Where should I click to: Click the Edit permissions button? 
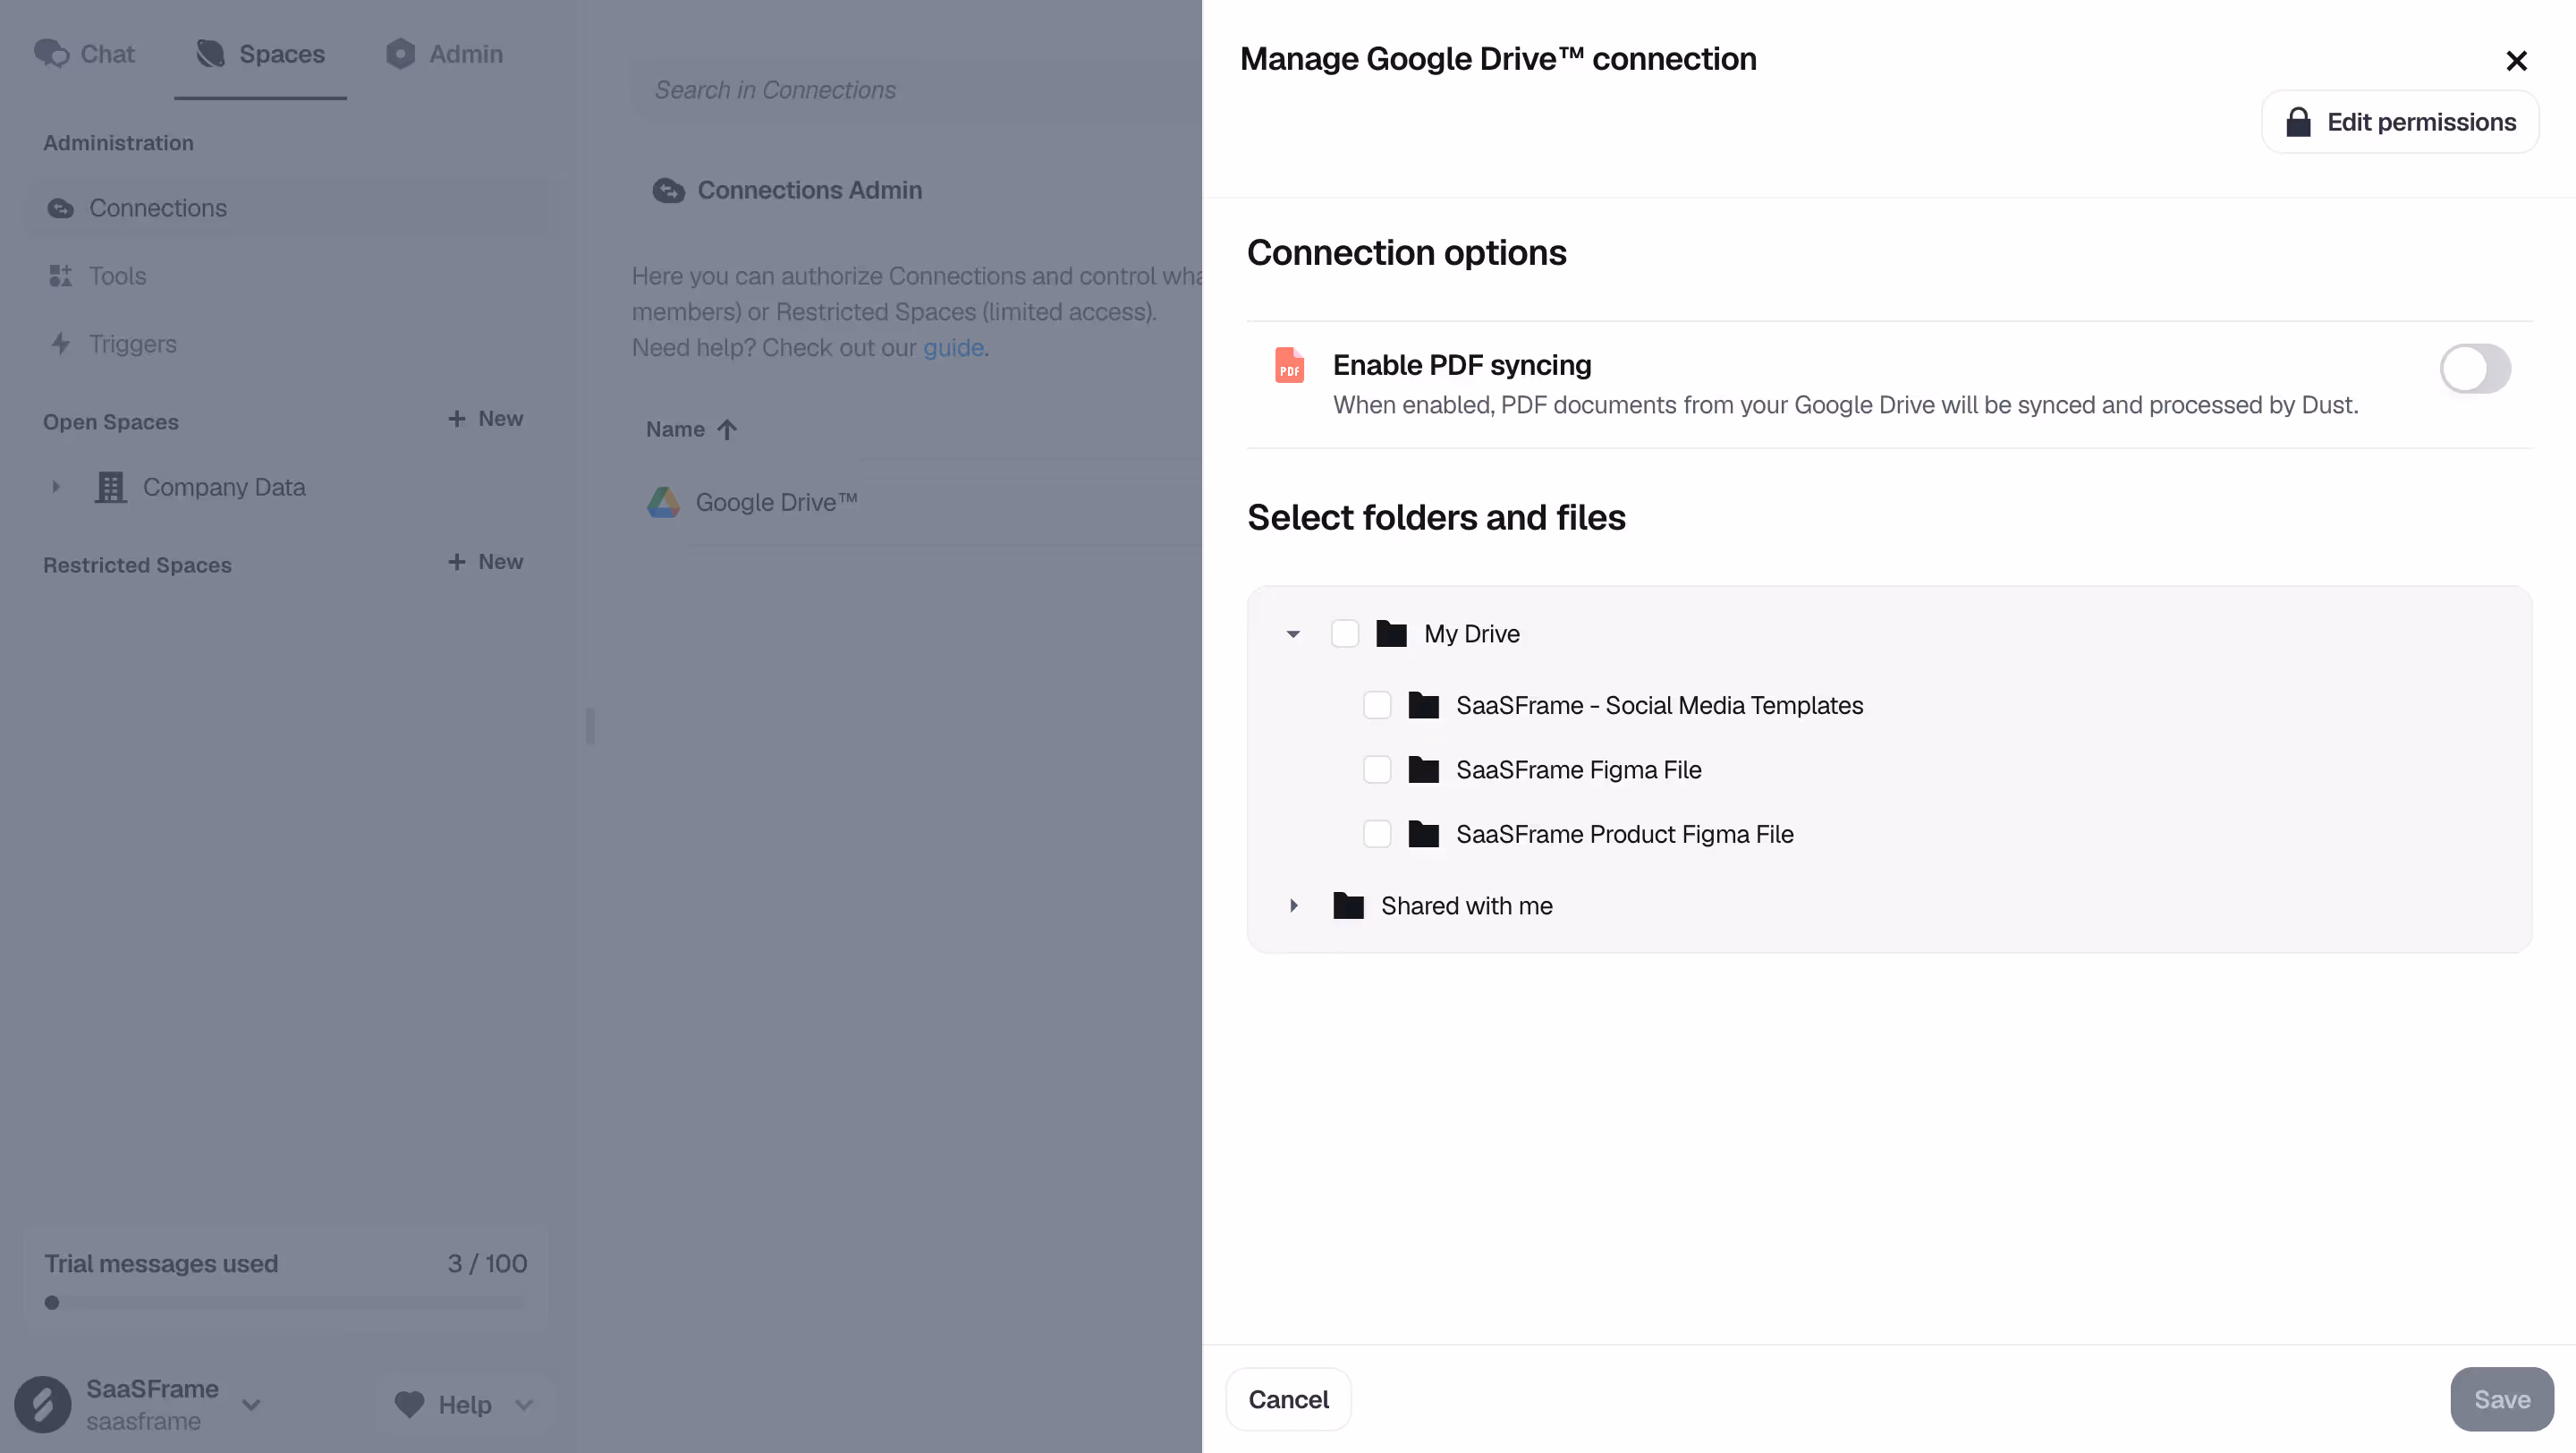[2400, 121]
